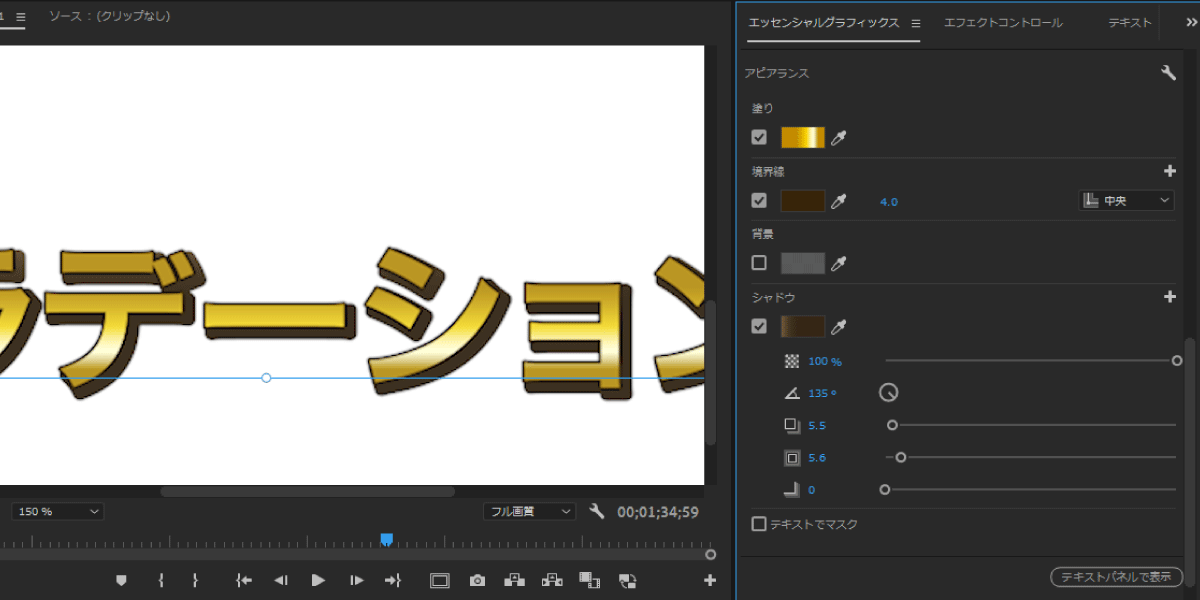The height and width of the screenshot is (600, 1200).
Task: Add another shadow with シャドウ plus icon
Action: 1170,297
